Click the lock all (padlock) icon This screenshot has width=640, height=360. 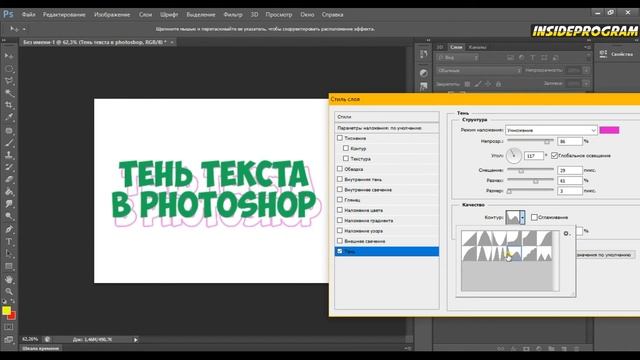point(498,84)
